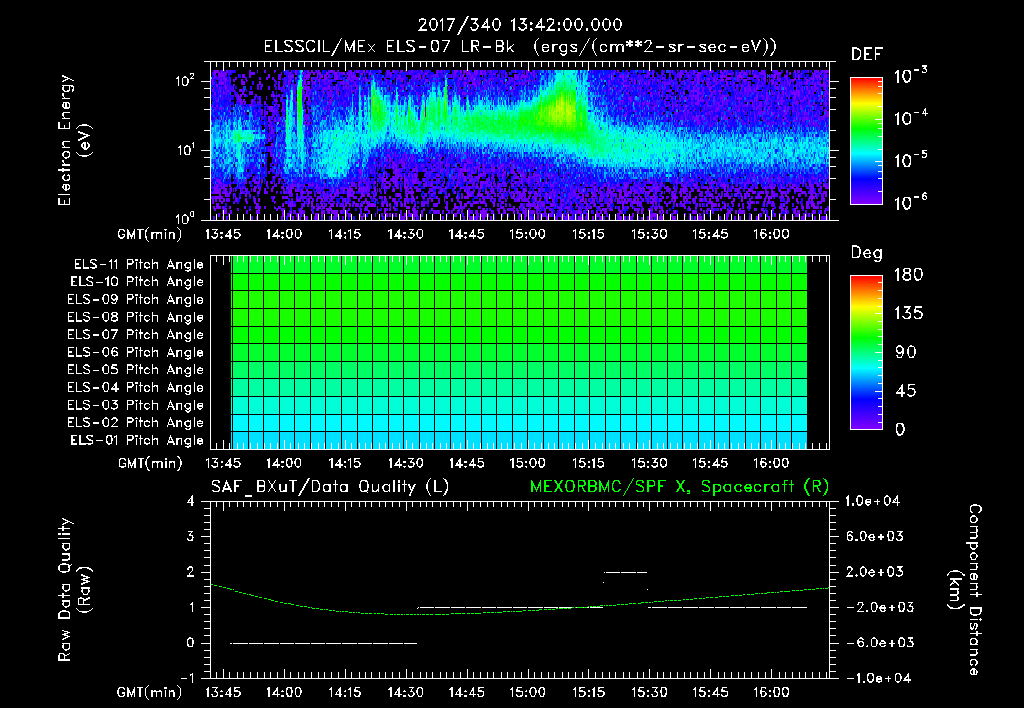Click the 10² tick on electron energy axis
This screenshot has width=1024, height=708.
point(186,82)
